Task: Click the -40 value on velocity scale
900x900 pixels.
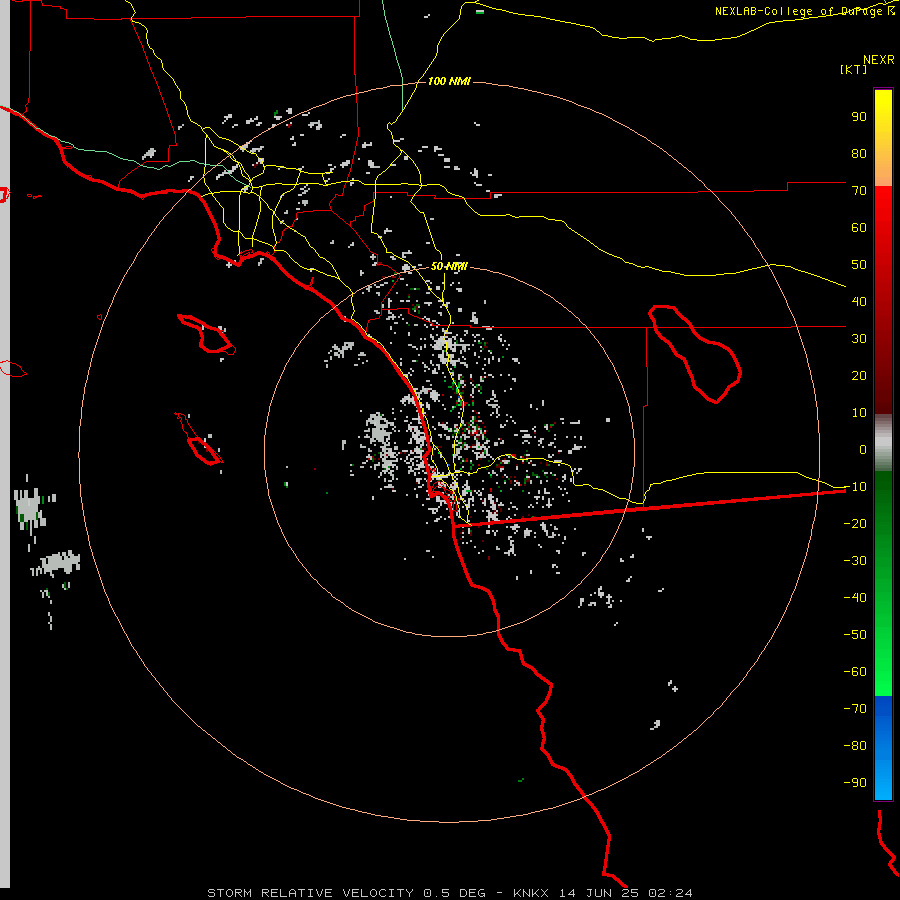Action: click(855, 598)
